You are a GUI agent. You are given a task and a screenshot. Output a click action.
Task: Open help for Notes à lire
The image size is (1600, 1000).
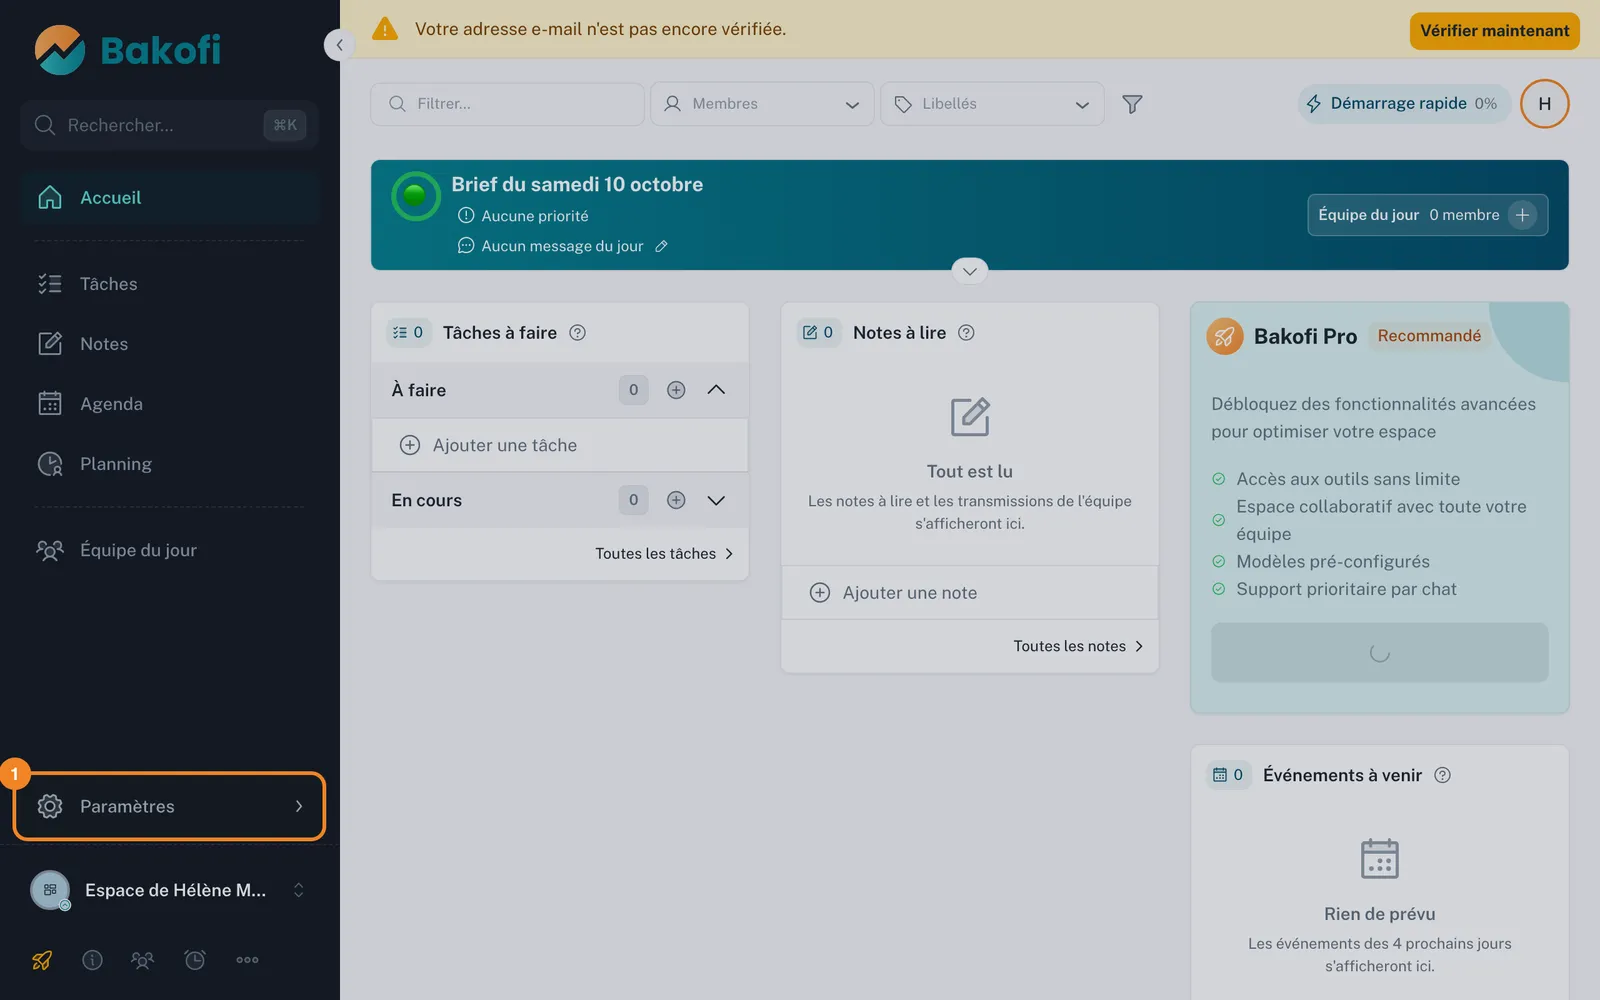pos(966,333)
